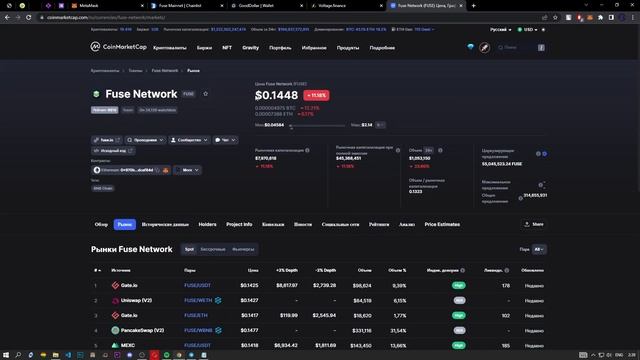Click Fuse Network breadcrumb link

click(x=164, y=71)
